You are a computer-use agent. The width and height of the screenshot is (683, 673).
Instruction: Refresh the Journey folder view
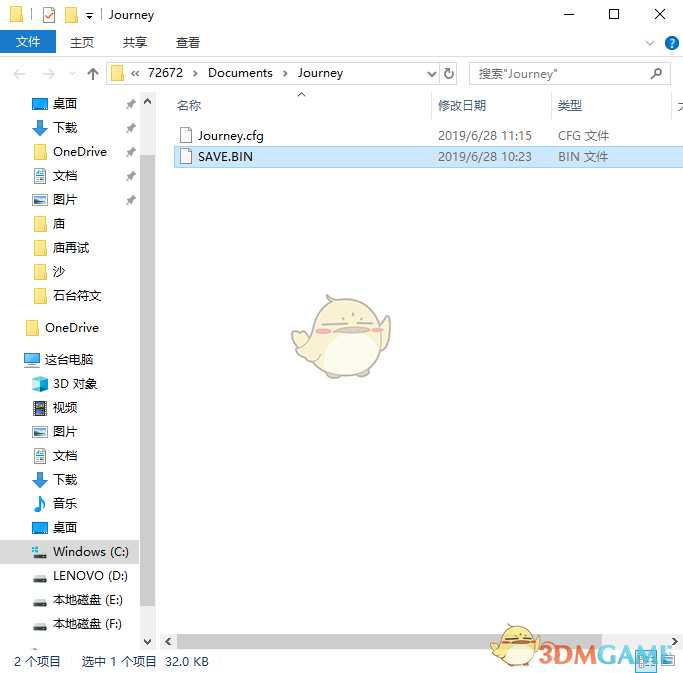(449, 73)
